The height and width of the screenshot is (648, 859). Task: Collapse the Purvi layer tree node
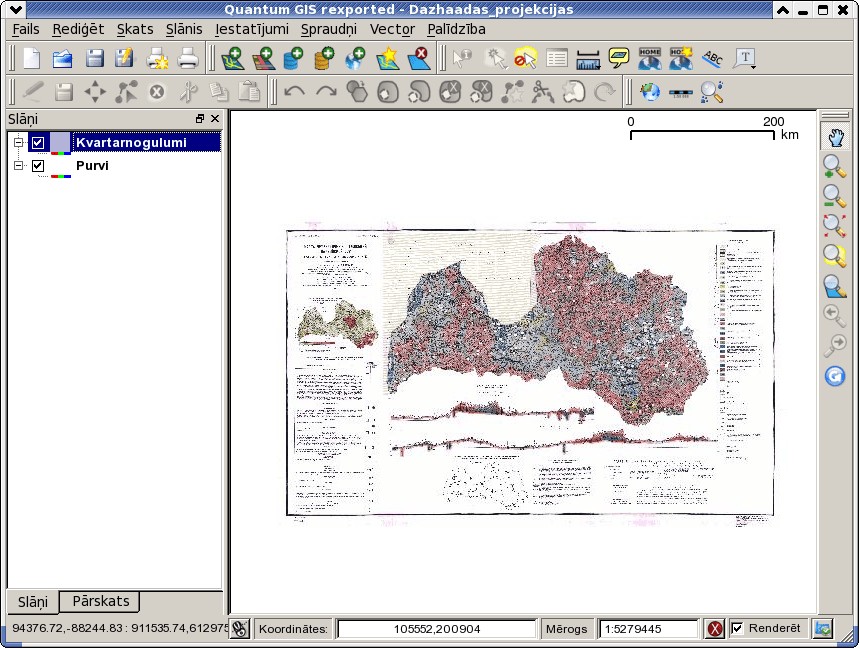(x=19, y=165)
